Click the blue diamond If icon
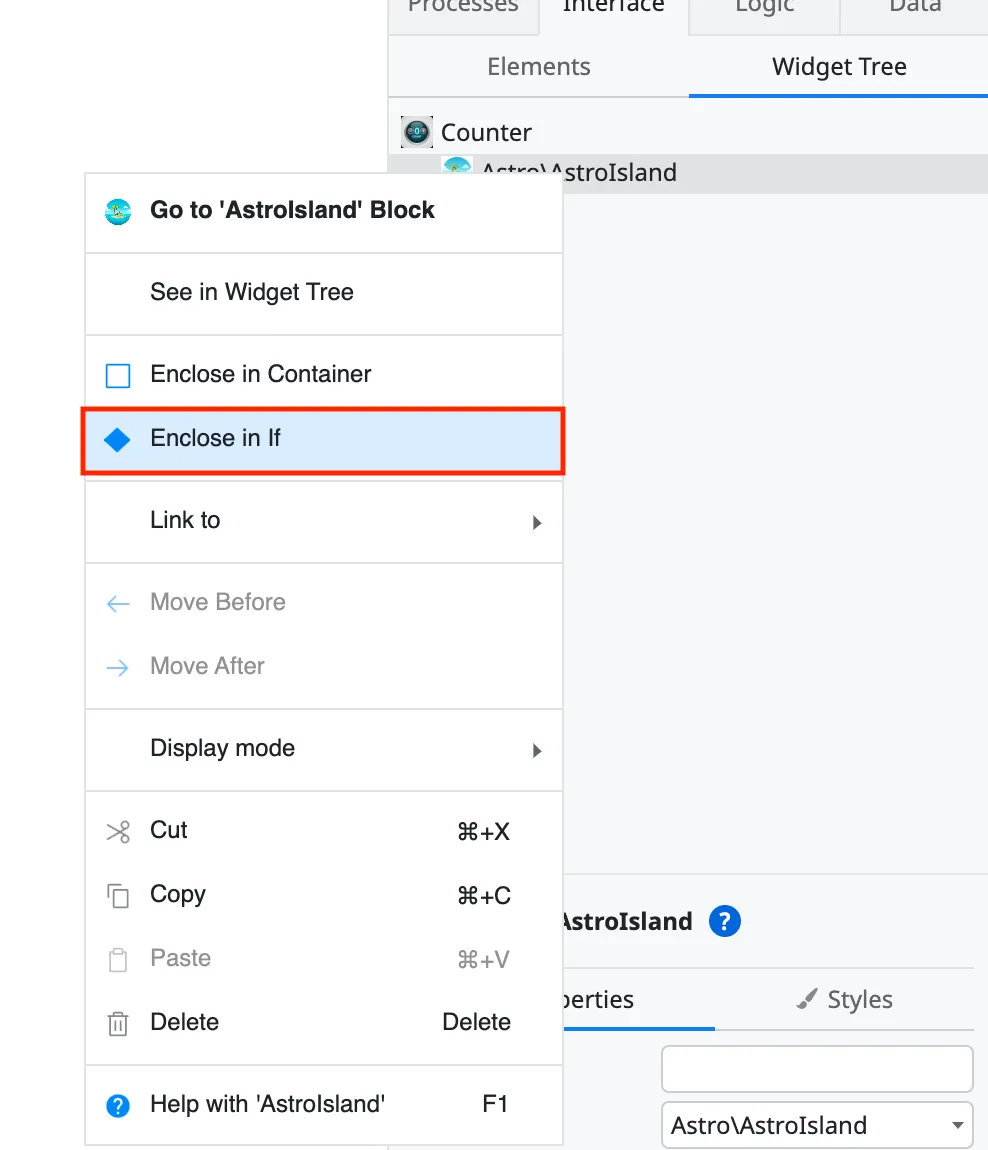 pos(118,439)
